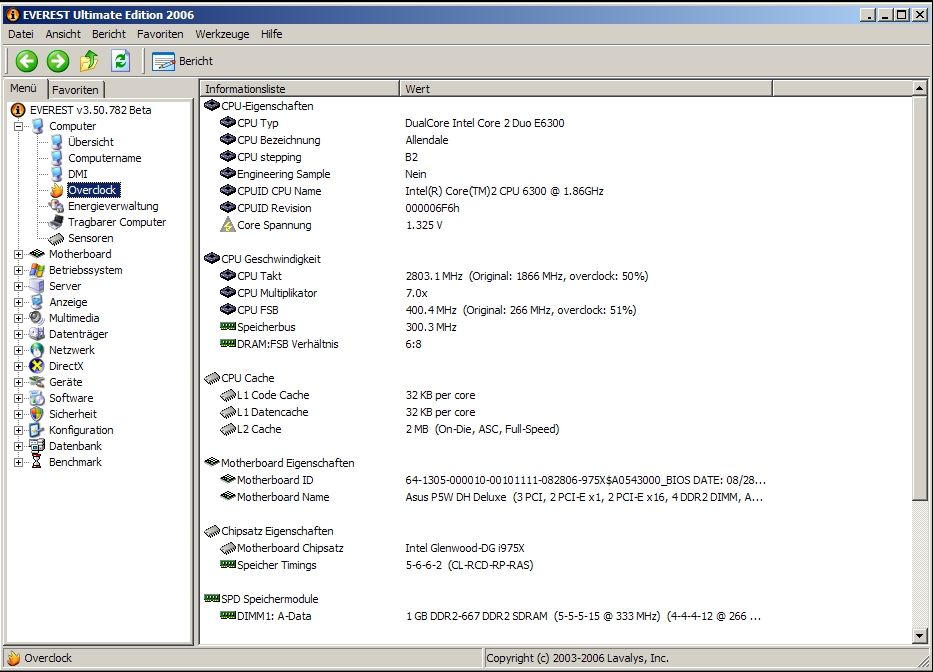Switch to the Menü tab
This screenshot has width=933, height=672.
pos(24,88)
